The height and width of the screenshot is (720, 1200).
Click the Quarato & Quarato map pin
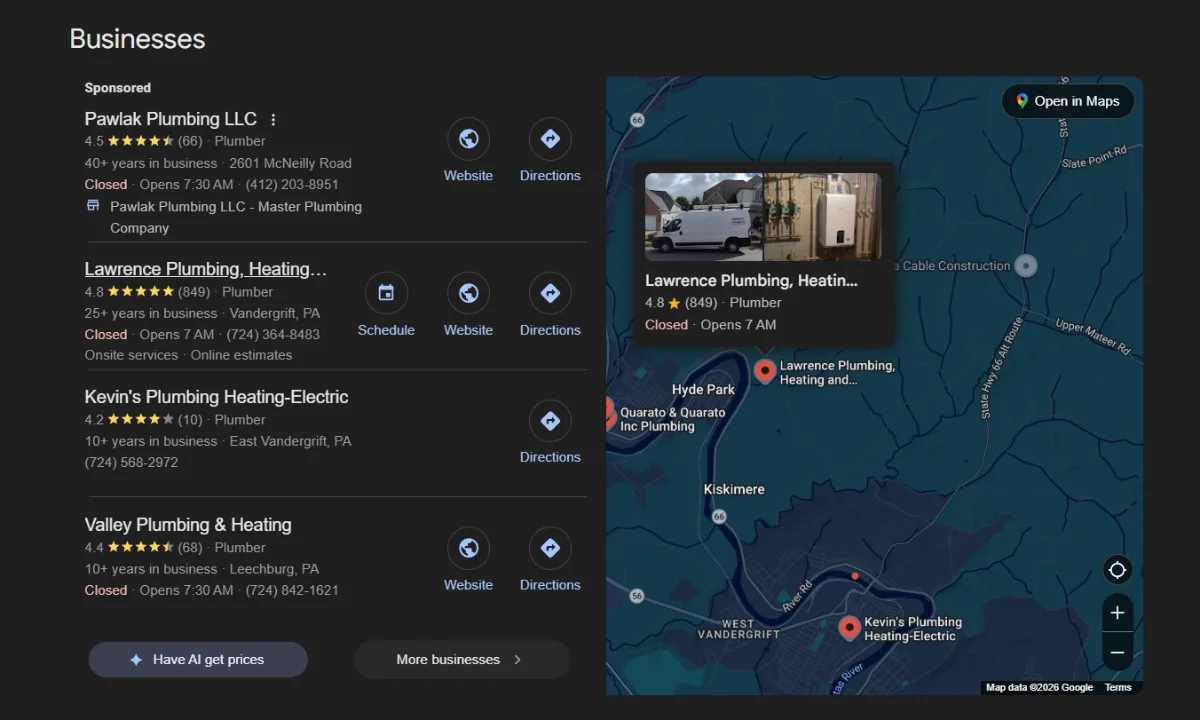click(609, 413)
